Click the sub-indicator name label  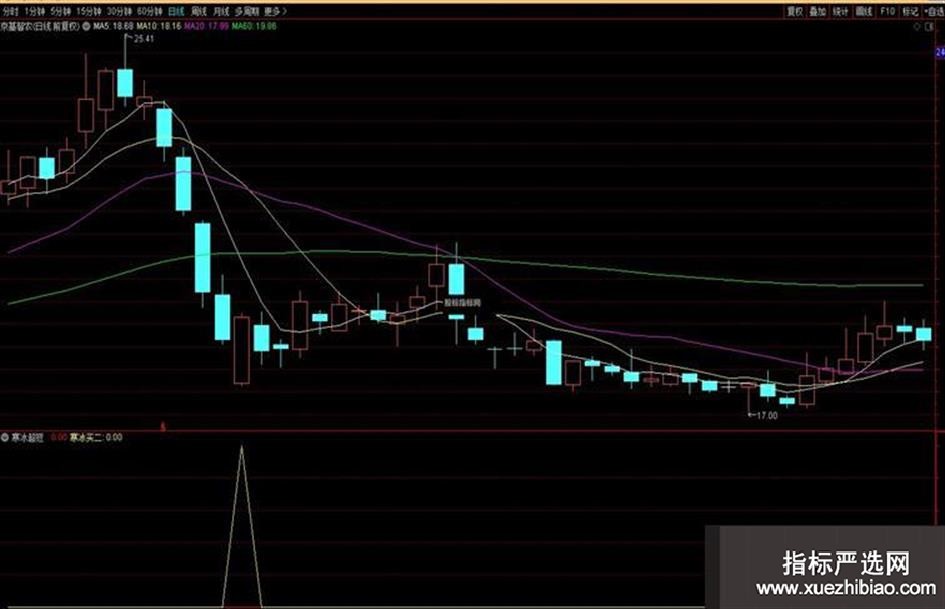click(x=28, y=437)
